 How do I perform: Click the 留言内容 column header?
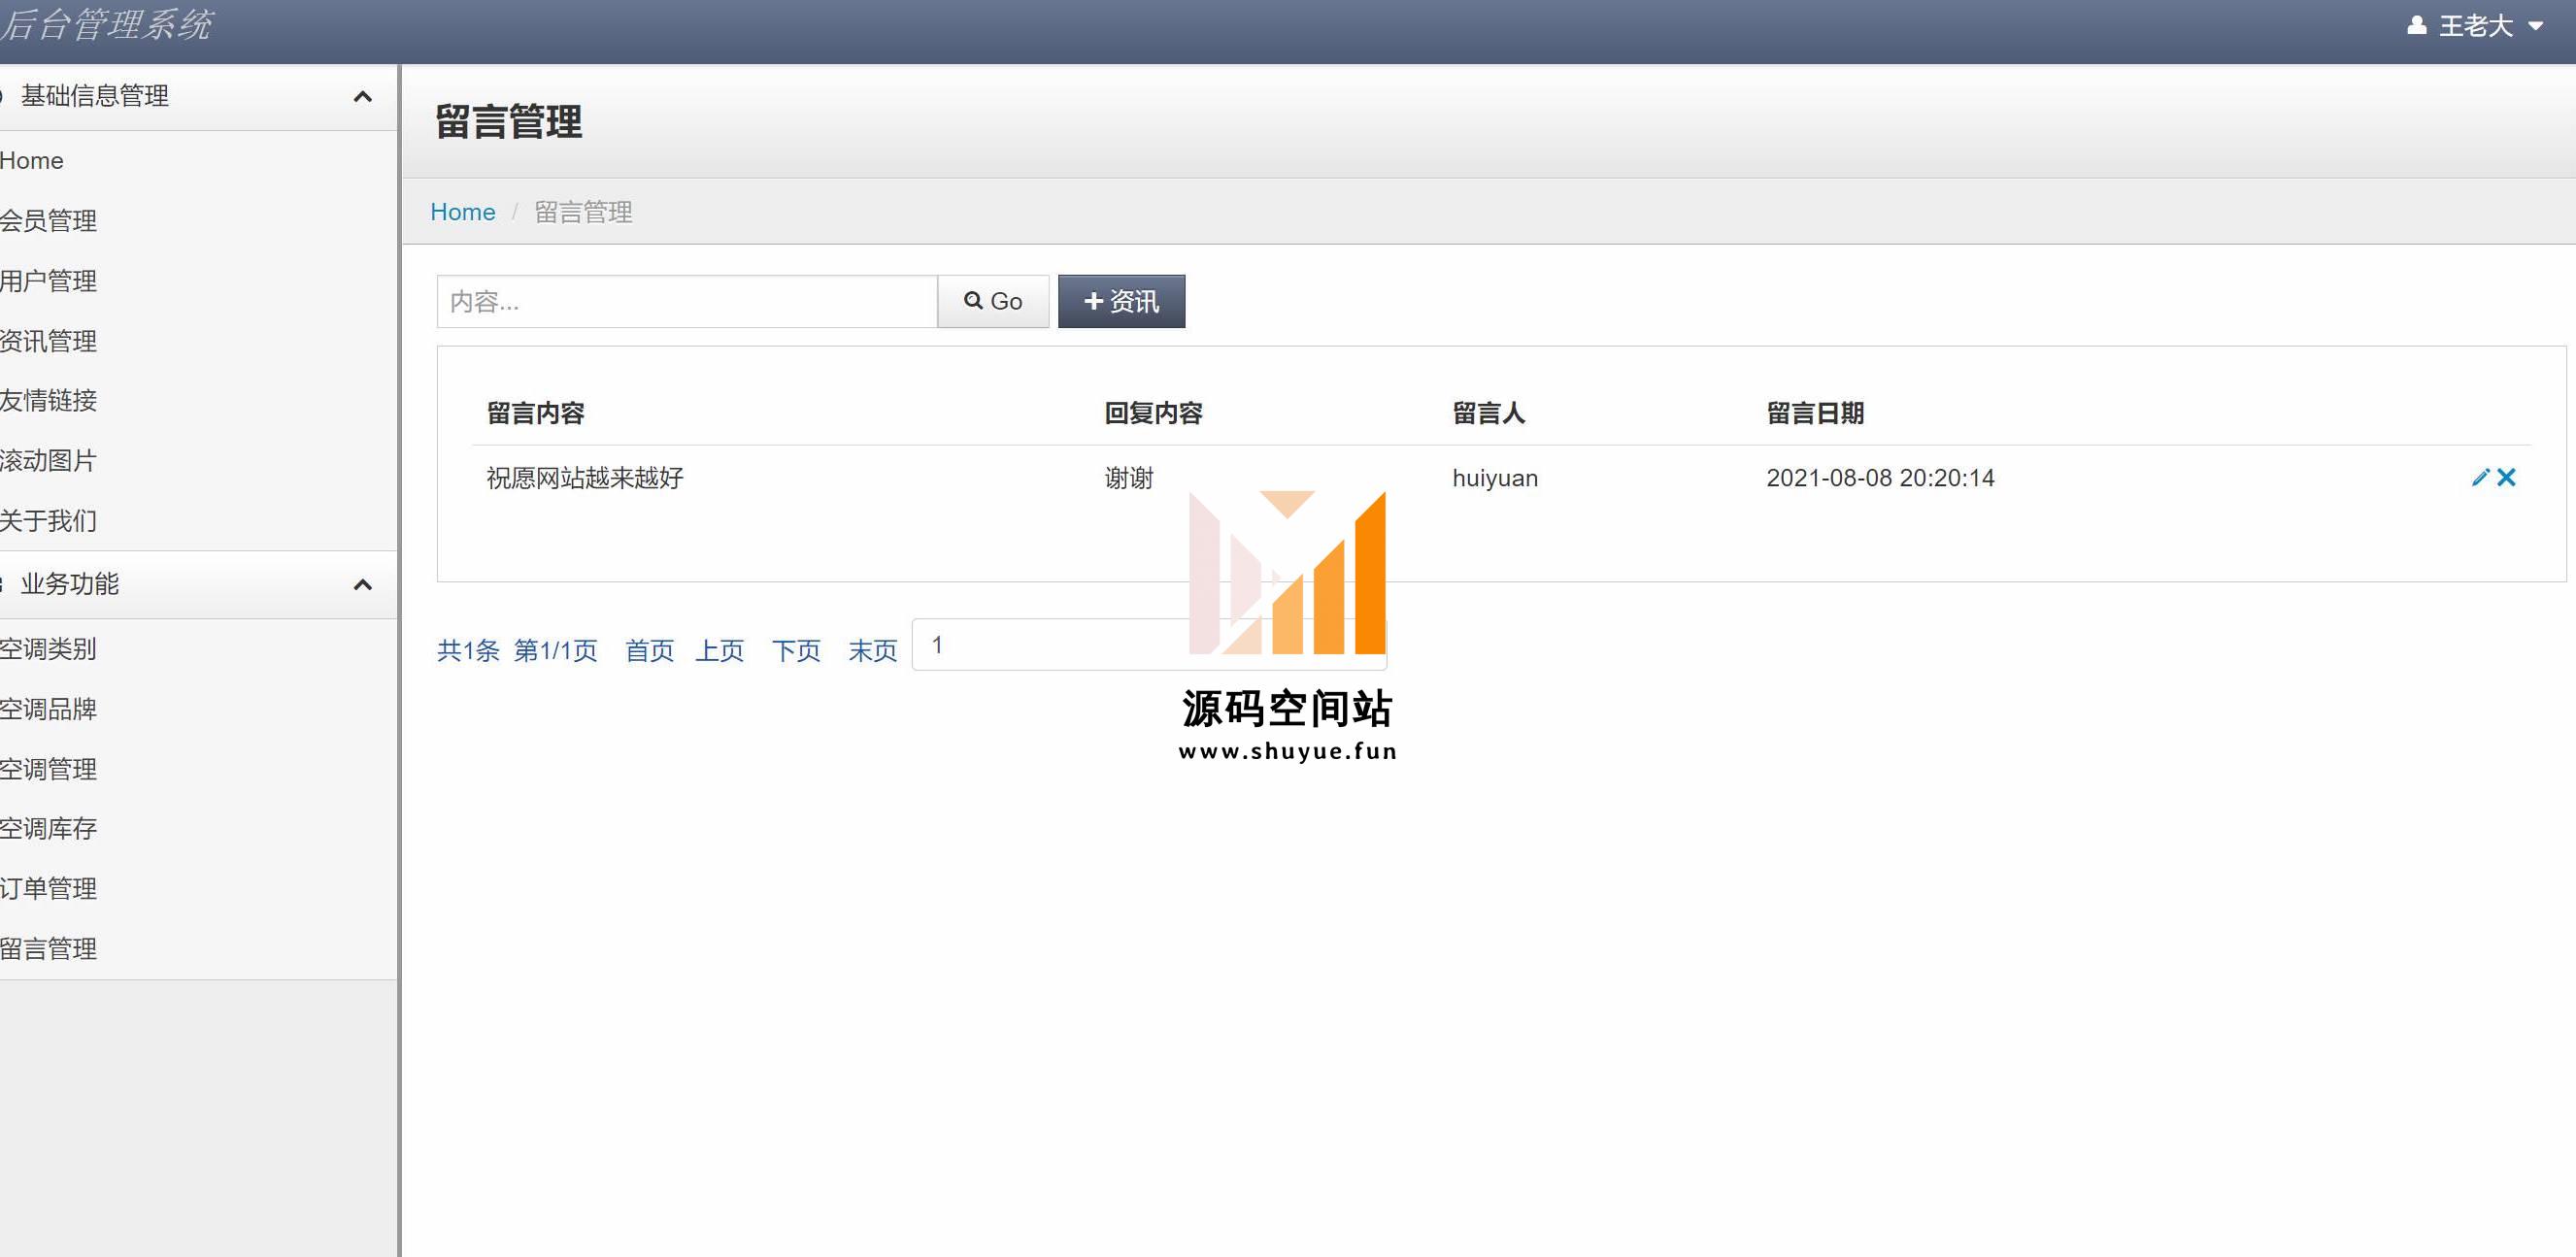coord(536,413)
